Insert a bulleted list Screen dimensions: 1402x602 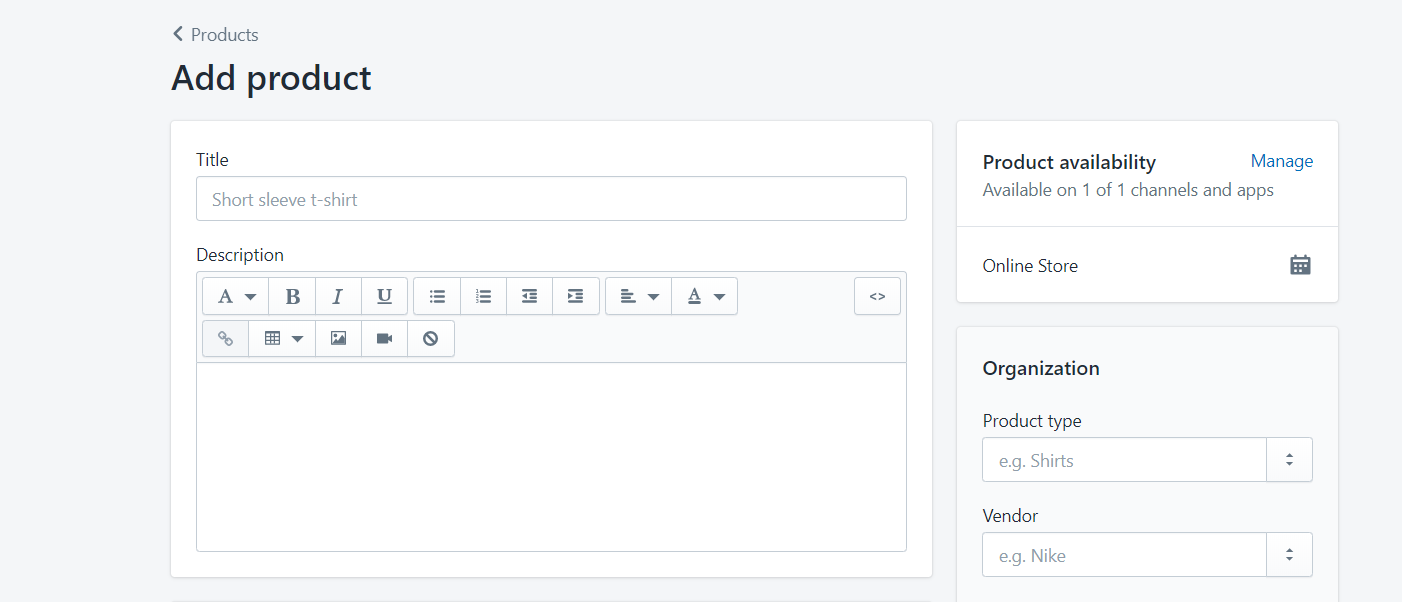point(437,297)
